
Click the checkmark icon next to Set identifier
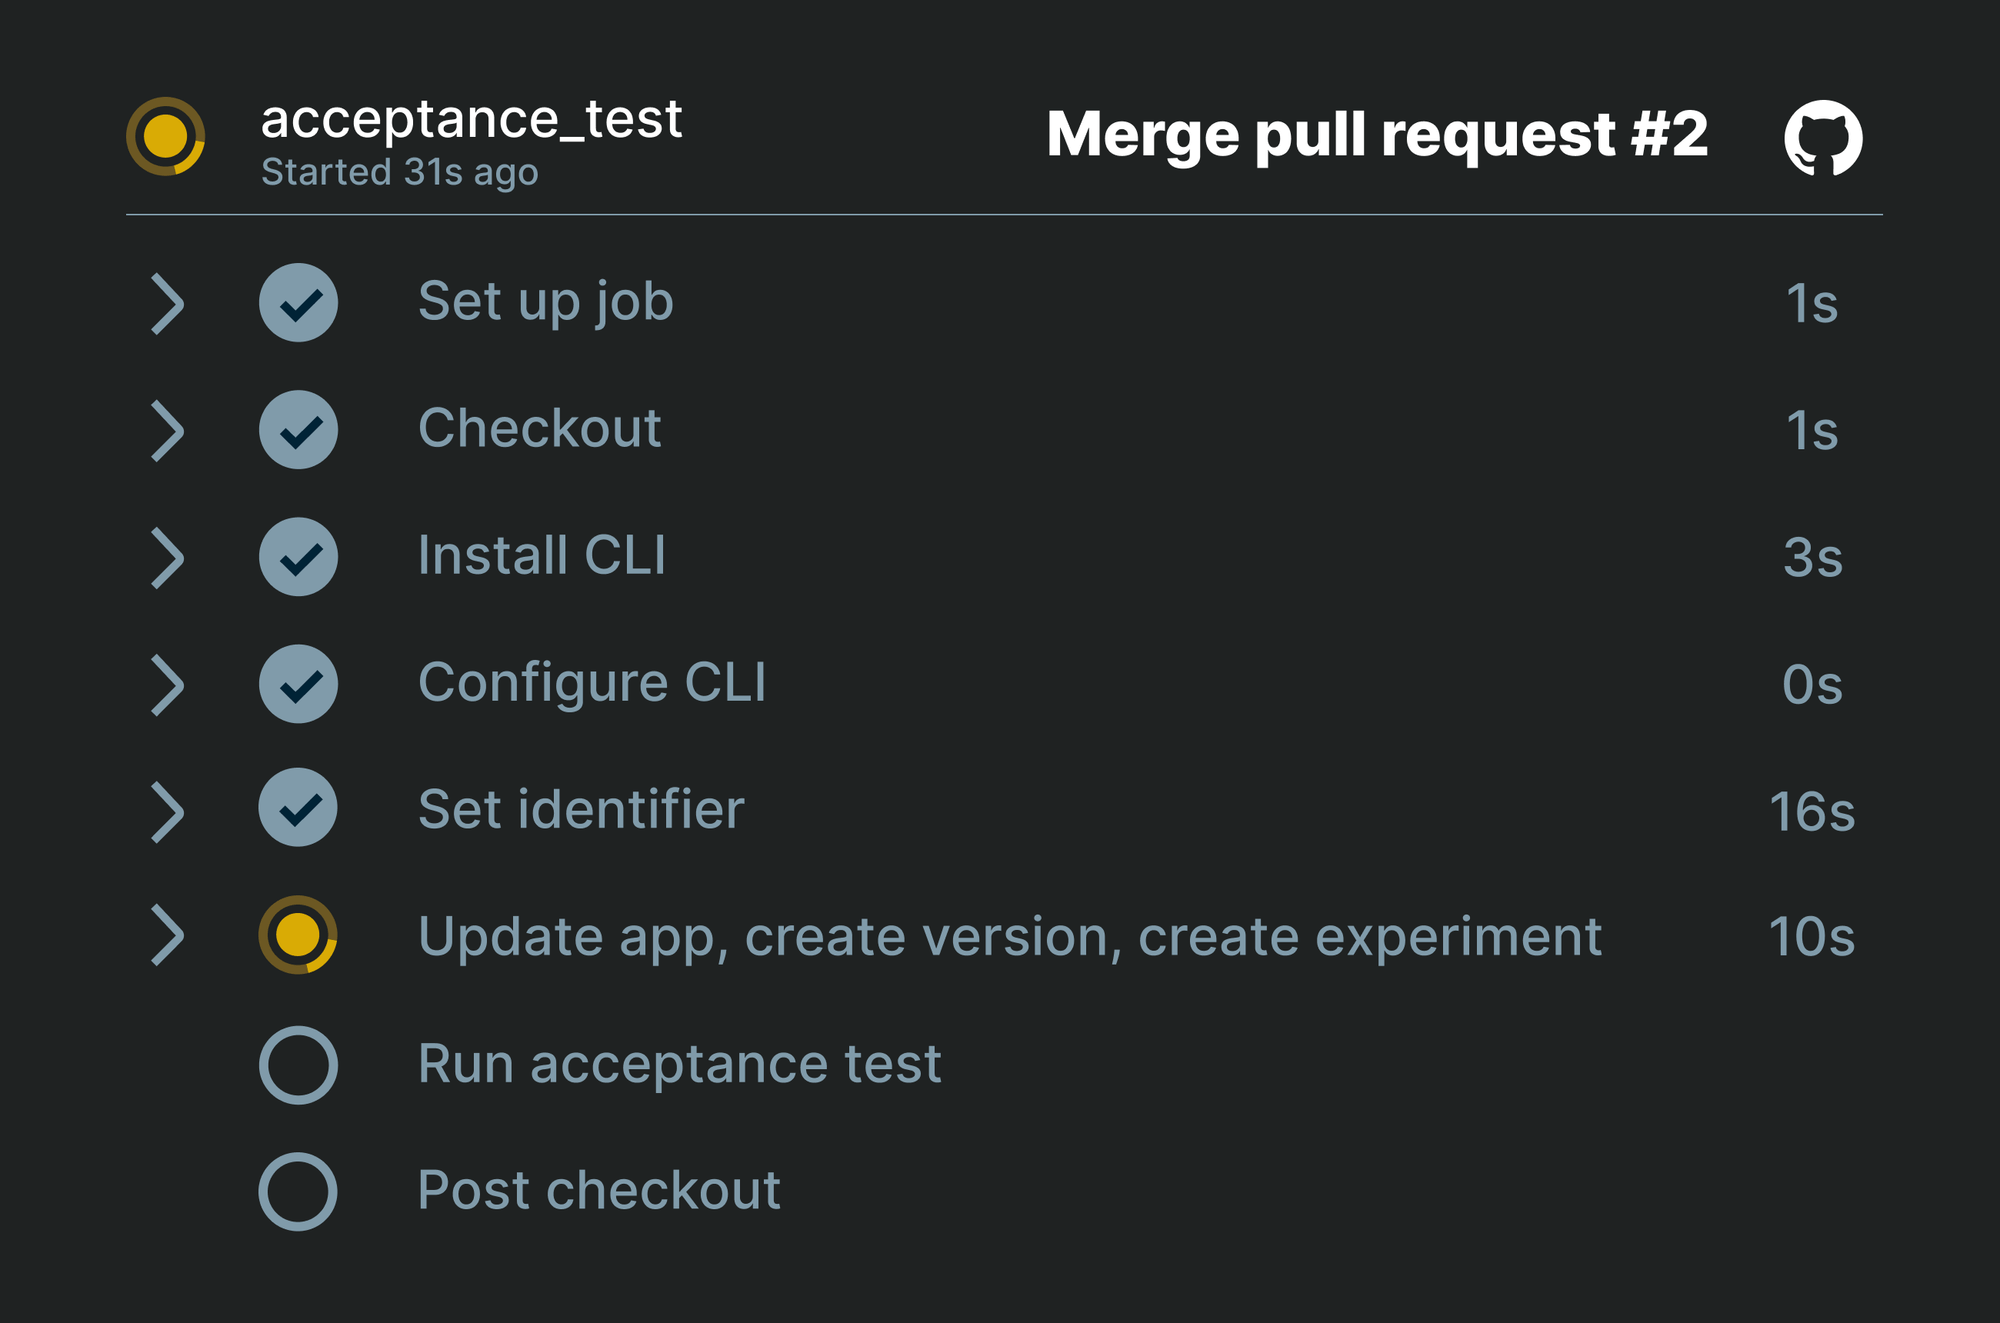pos(298,810)
